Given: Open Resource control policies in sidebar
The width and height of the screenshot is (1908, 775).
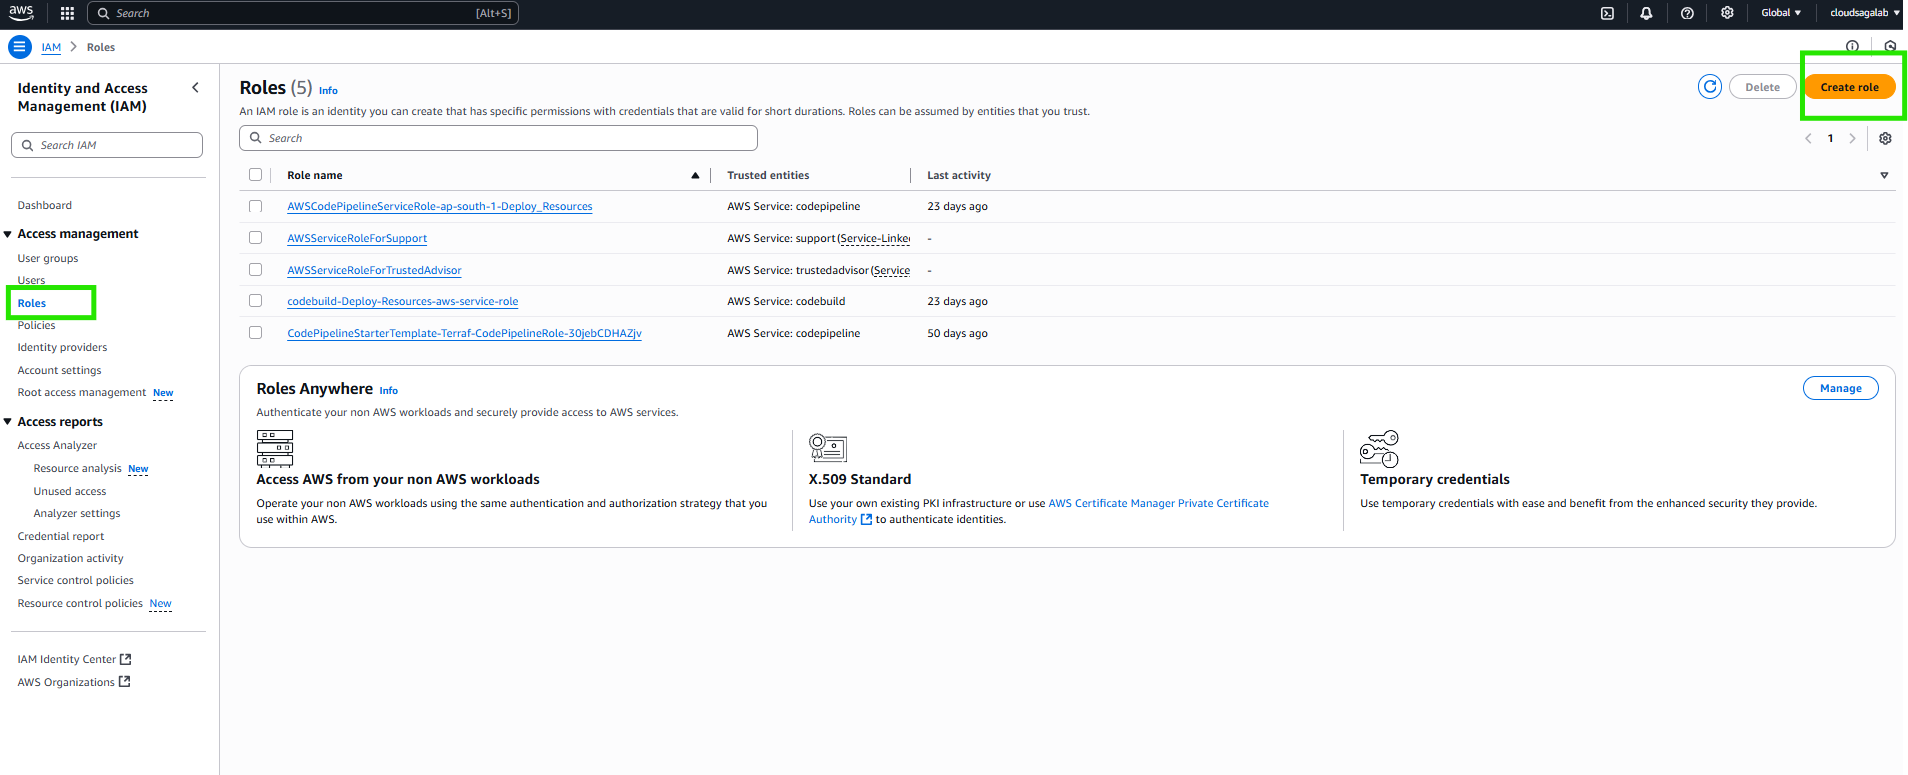Looking at the screenshot, I should point(80,603).
